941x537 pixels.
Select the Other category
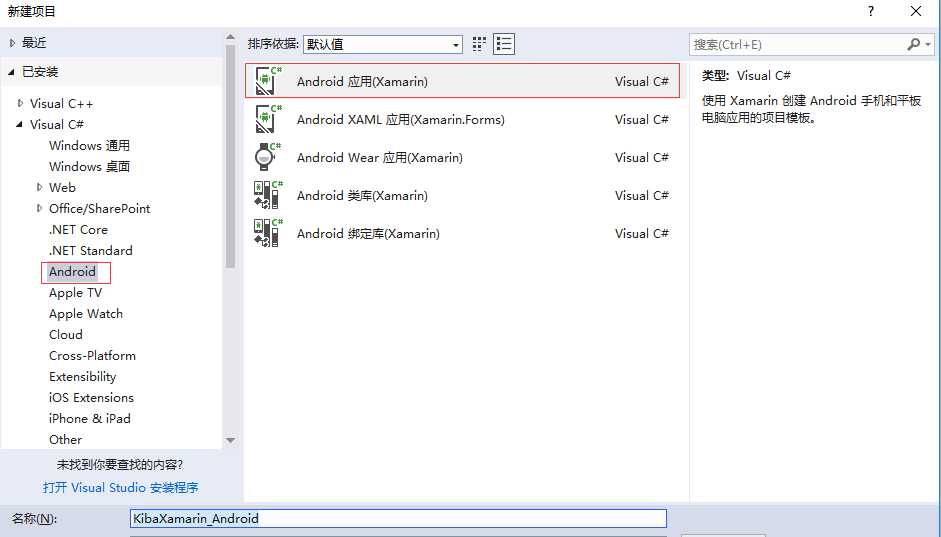point(65,439)
